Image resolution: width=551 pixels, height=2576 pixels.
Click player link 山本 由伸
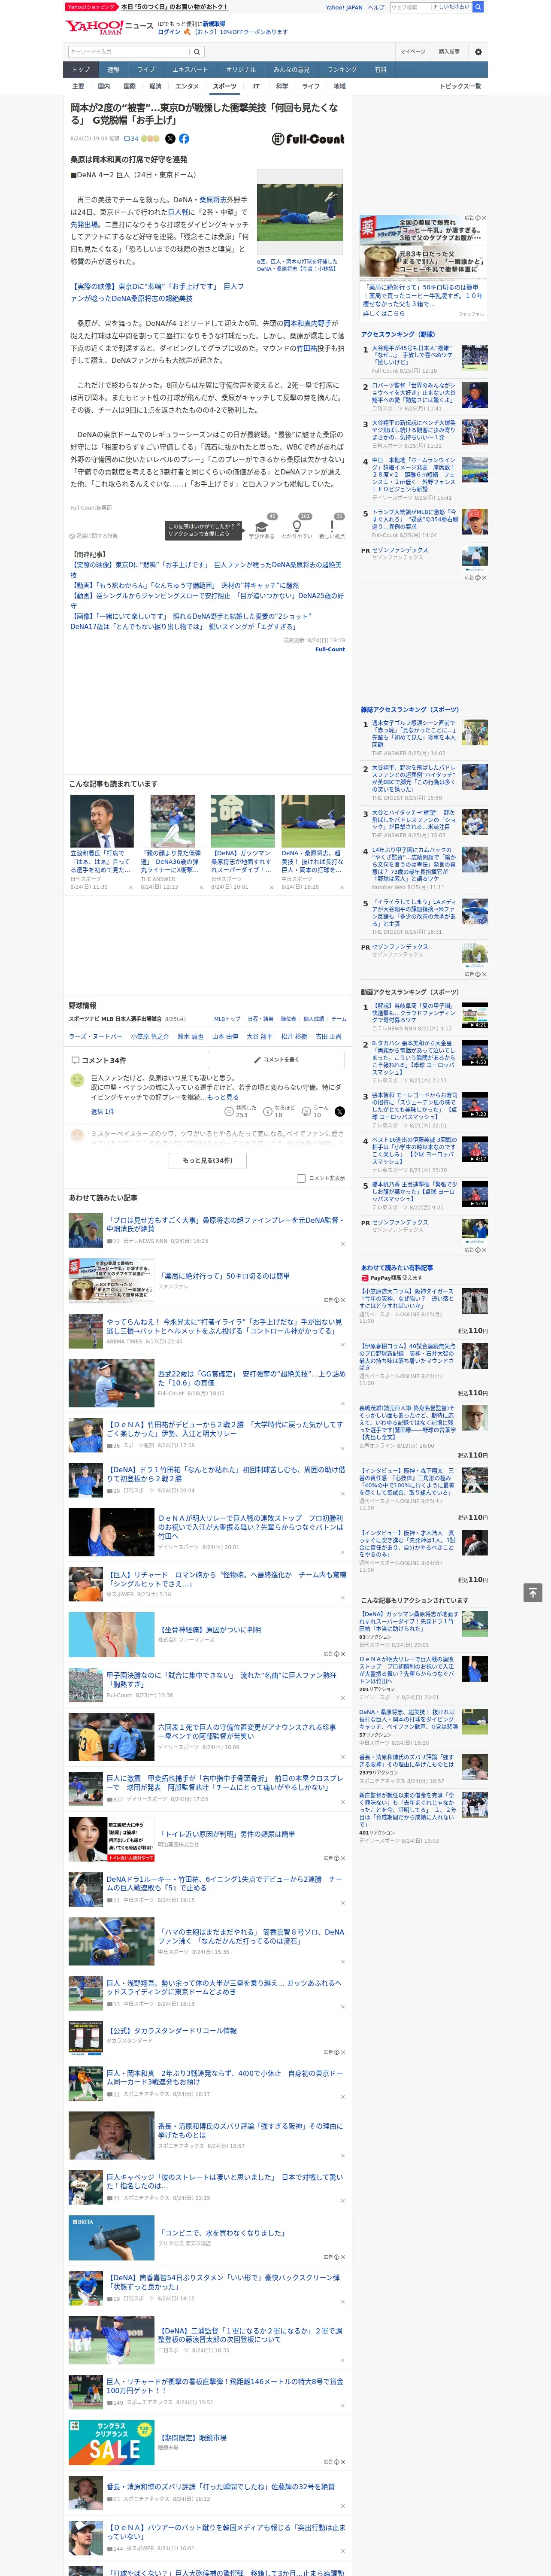pos(225,1037)
